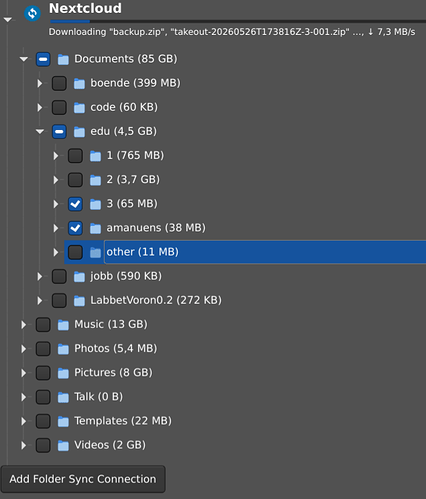
Task: Click the folder icon for "3 (65 MB)"
Action: (95, 204)
